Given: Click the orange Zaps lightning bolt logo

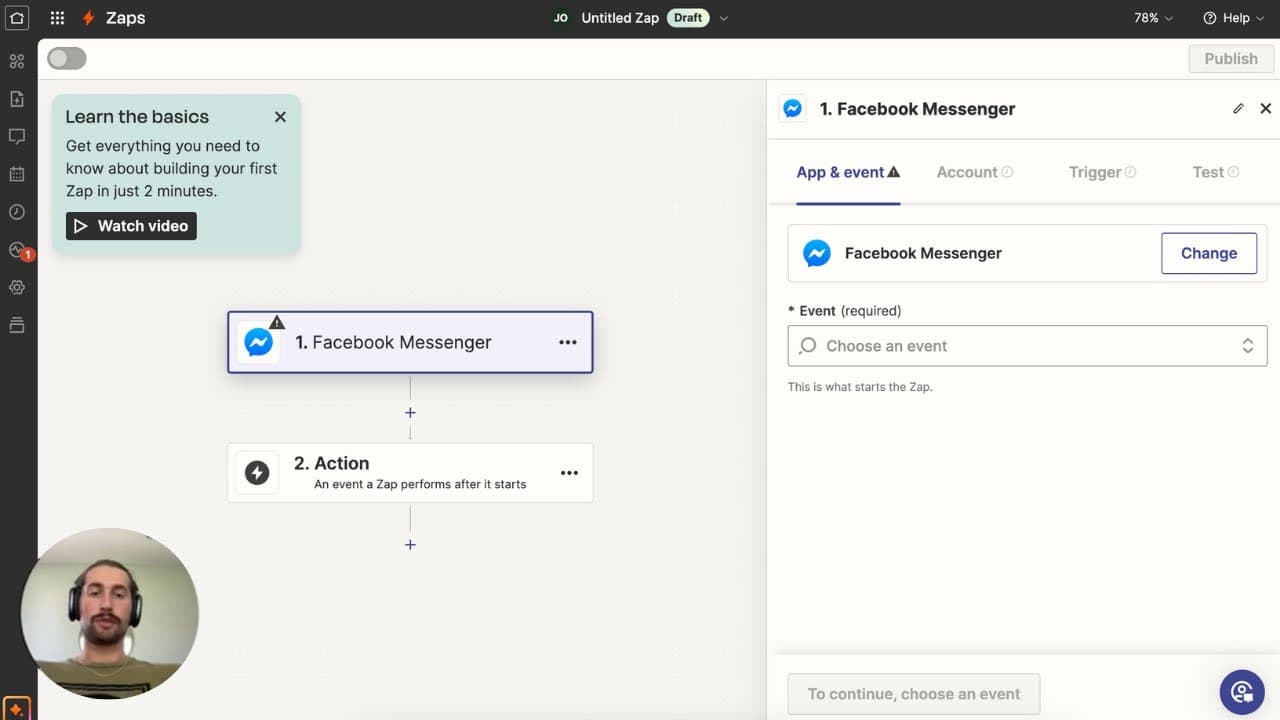Looking at the screenshot, I should 89,18.
